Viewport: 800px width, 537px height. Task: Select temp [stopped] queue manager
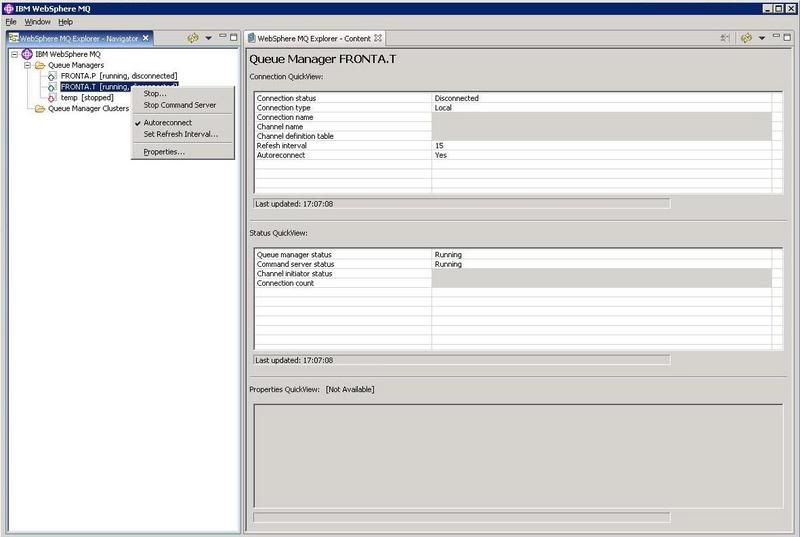[87, 98]
